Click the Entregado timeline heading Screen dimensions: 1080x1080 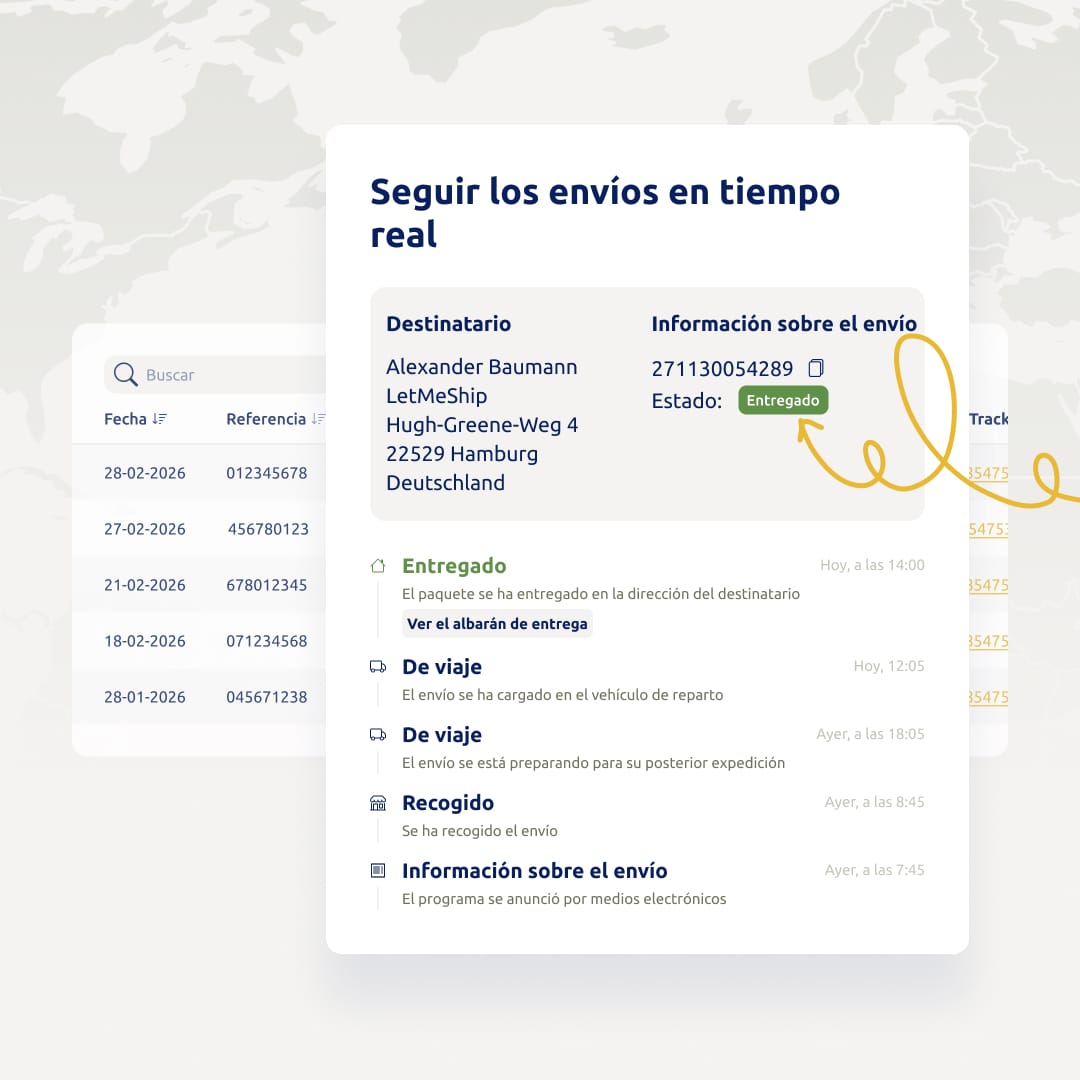[x=454, y=565]
